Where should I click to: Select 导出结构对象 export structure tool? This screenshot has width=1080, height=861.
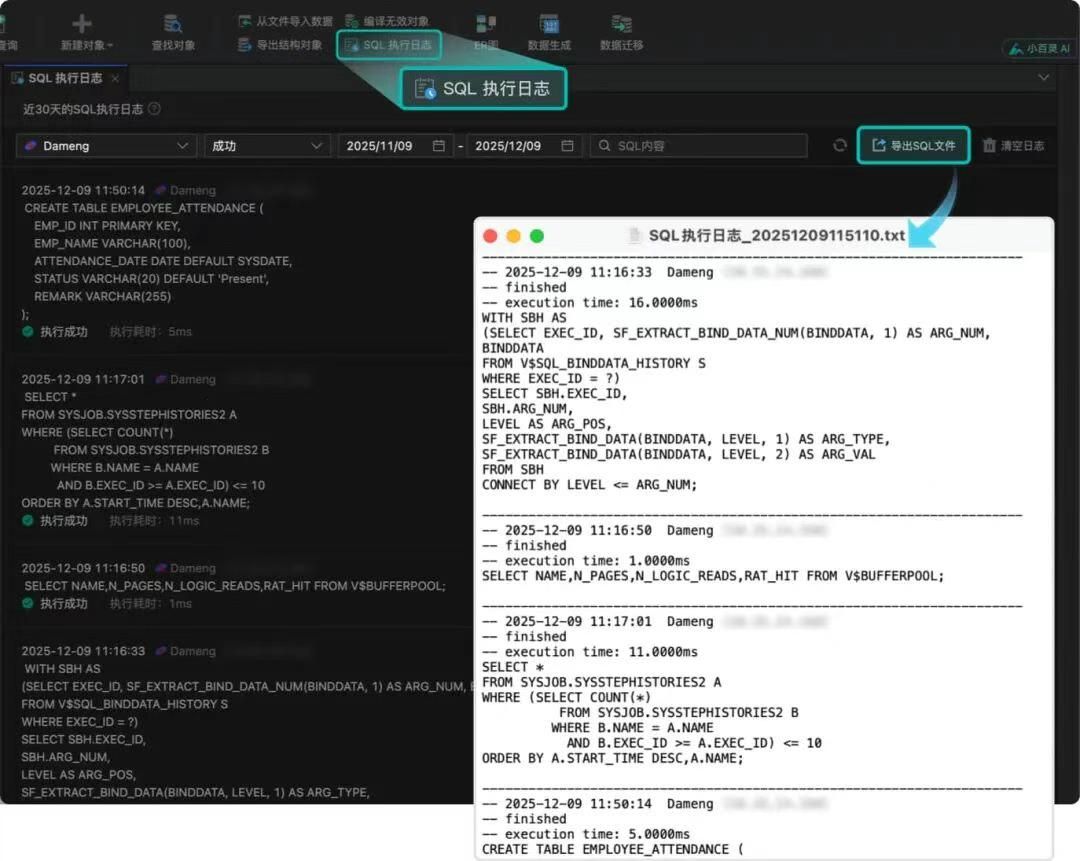280,45
